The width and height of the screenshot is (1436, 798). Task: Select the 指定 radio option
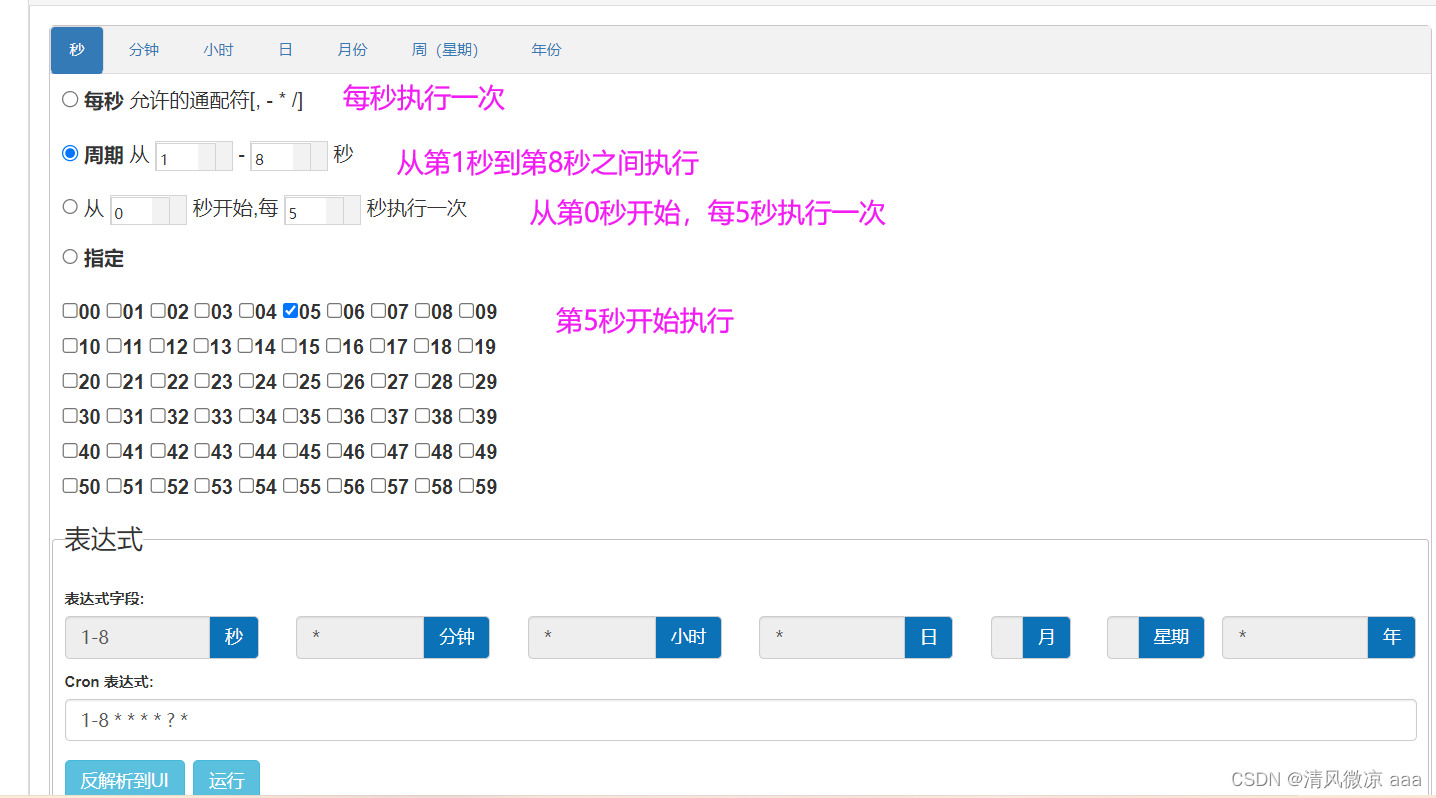(x=70, y=257)
